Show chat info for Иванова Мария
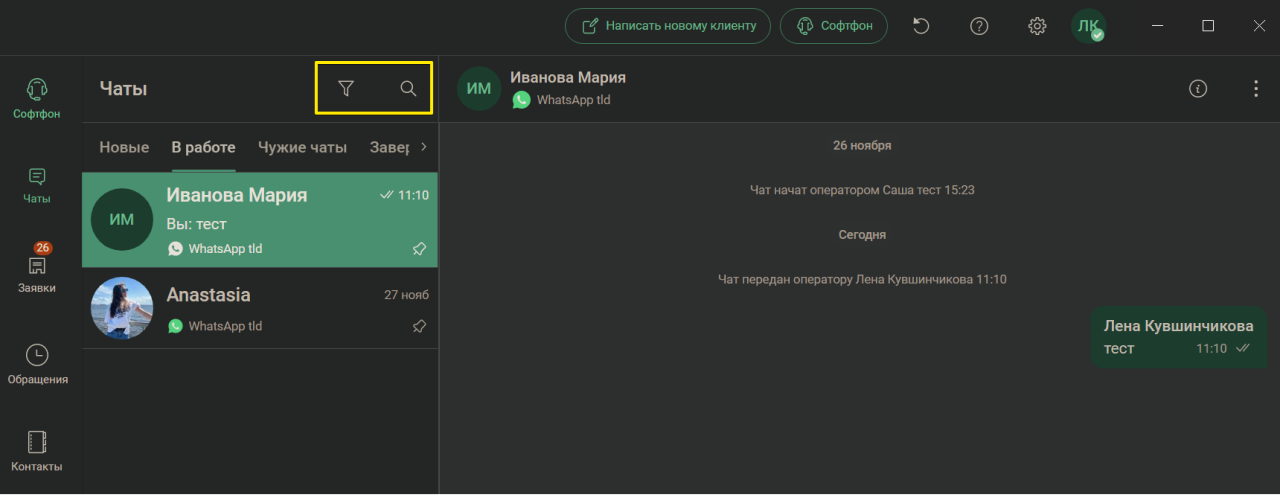 [x=1198, y=88]
